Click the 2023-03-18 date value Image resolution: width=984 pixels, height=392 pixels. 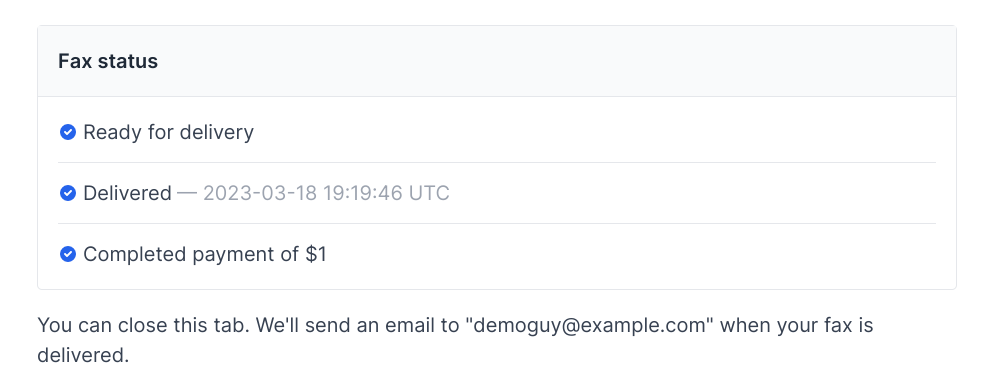(x=260, y=193)
